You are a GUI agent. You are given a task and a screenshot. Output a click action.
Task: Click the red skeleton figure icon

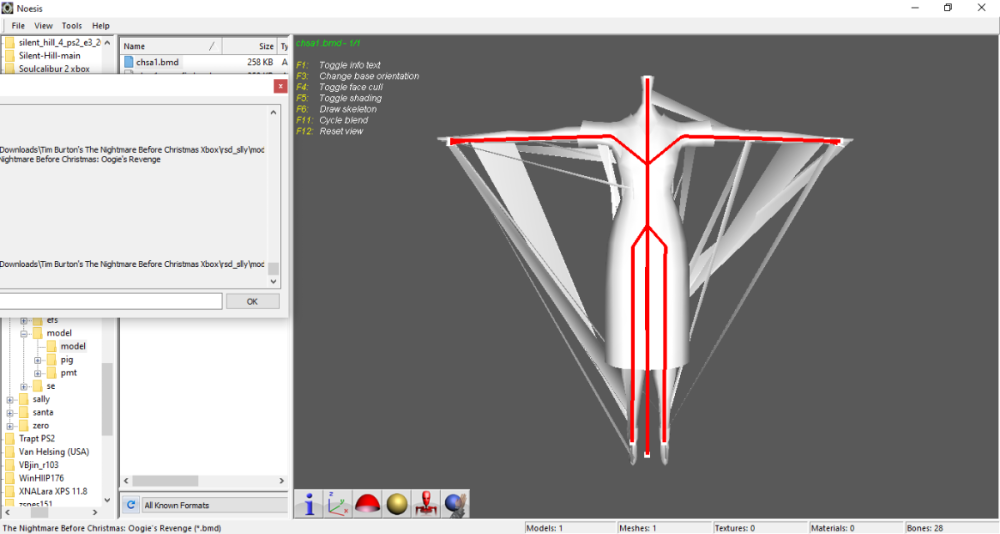[x=427, y=504]
